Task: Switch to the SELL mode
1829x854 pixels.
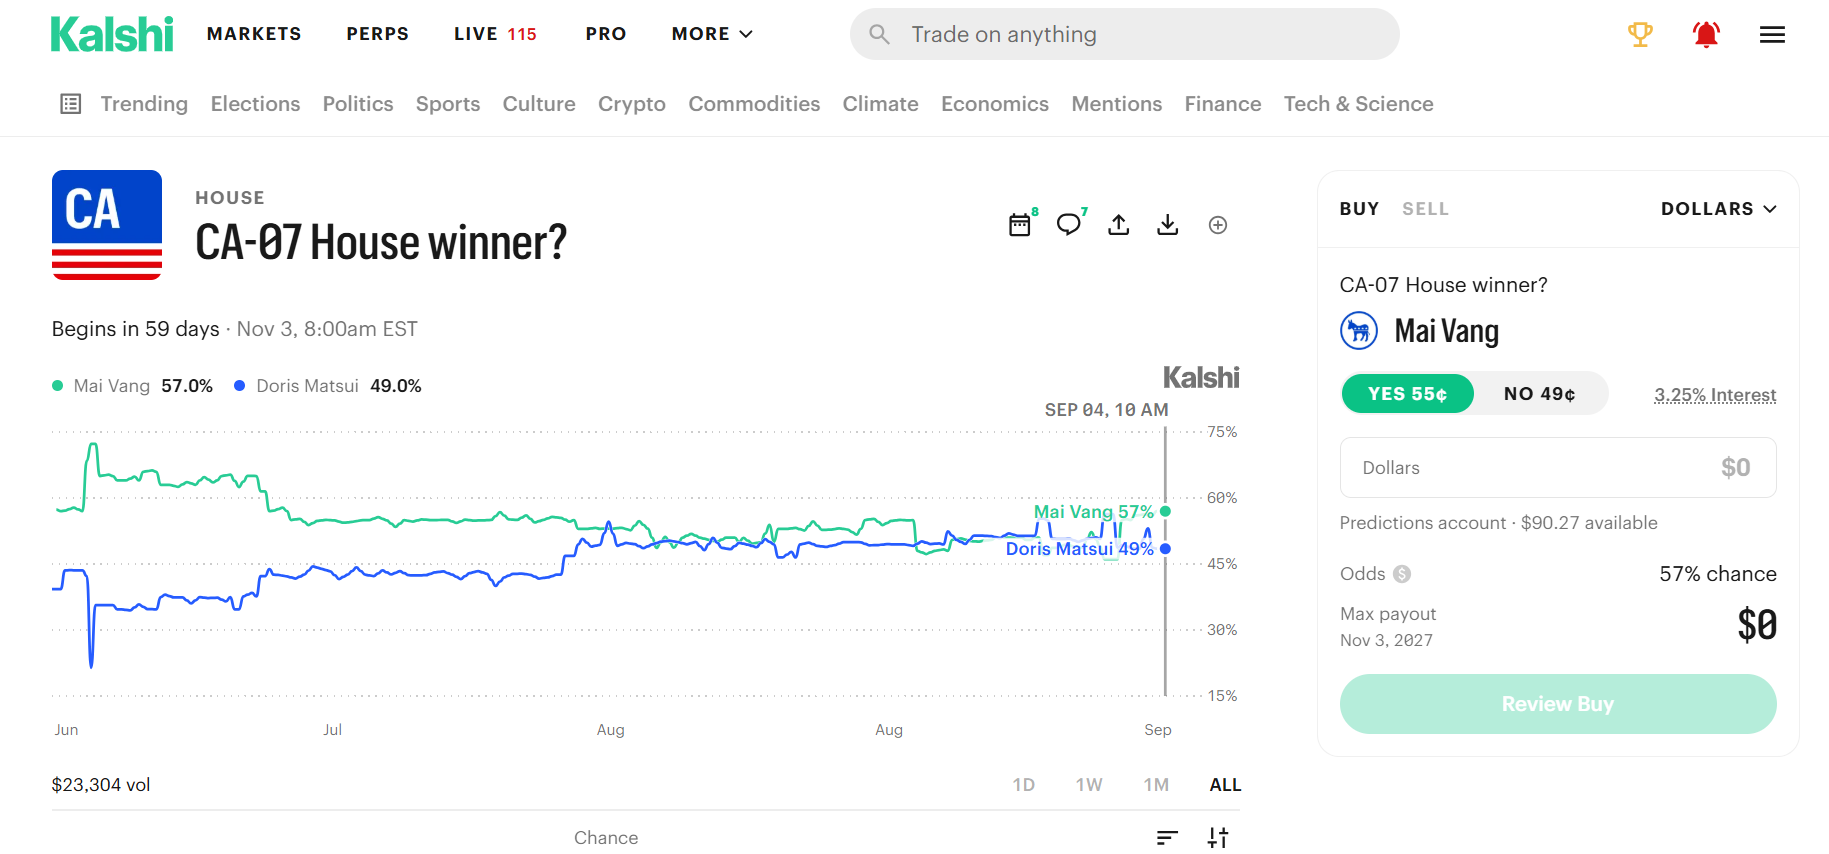Action: pyautogui.click(x=1425, y=209)
